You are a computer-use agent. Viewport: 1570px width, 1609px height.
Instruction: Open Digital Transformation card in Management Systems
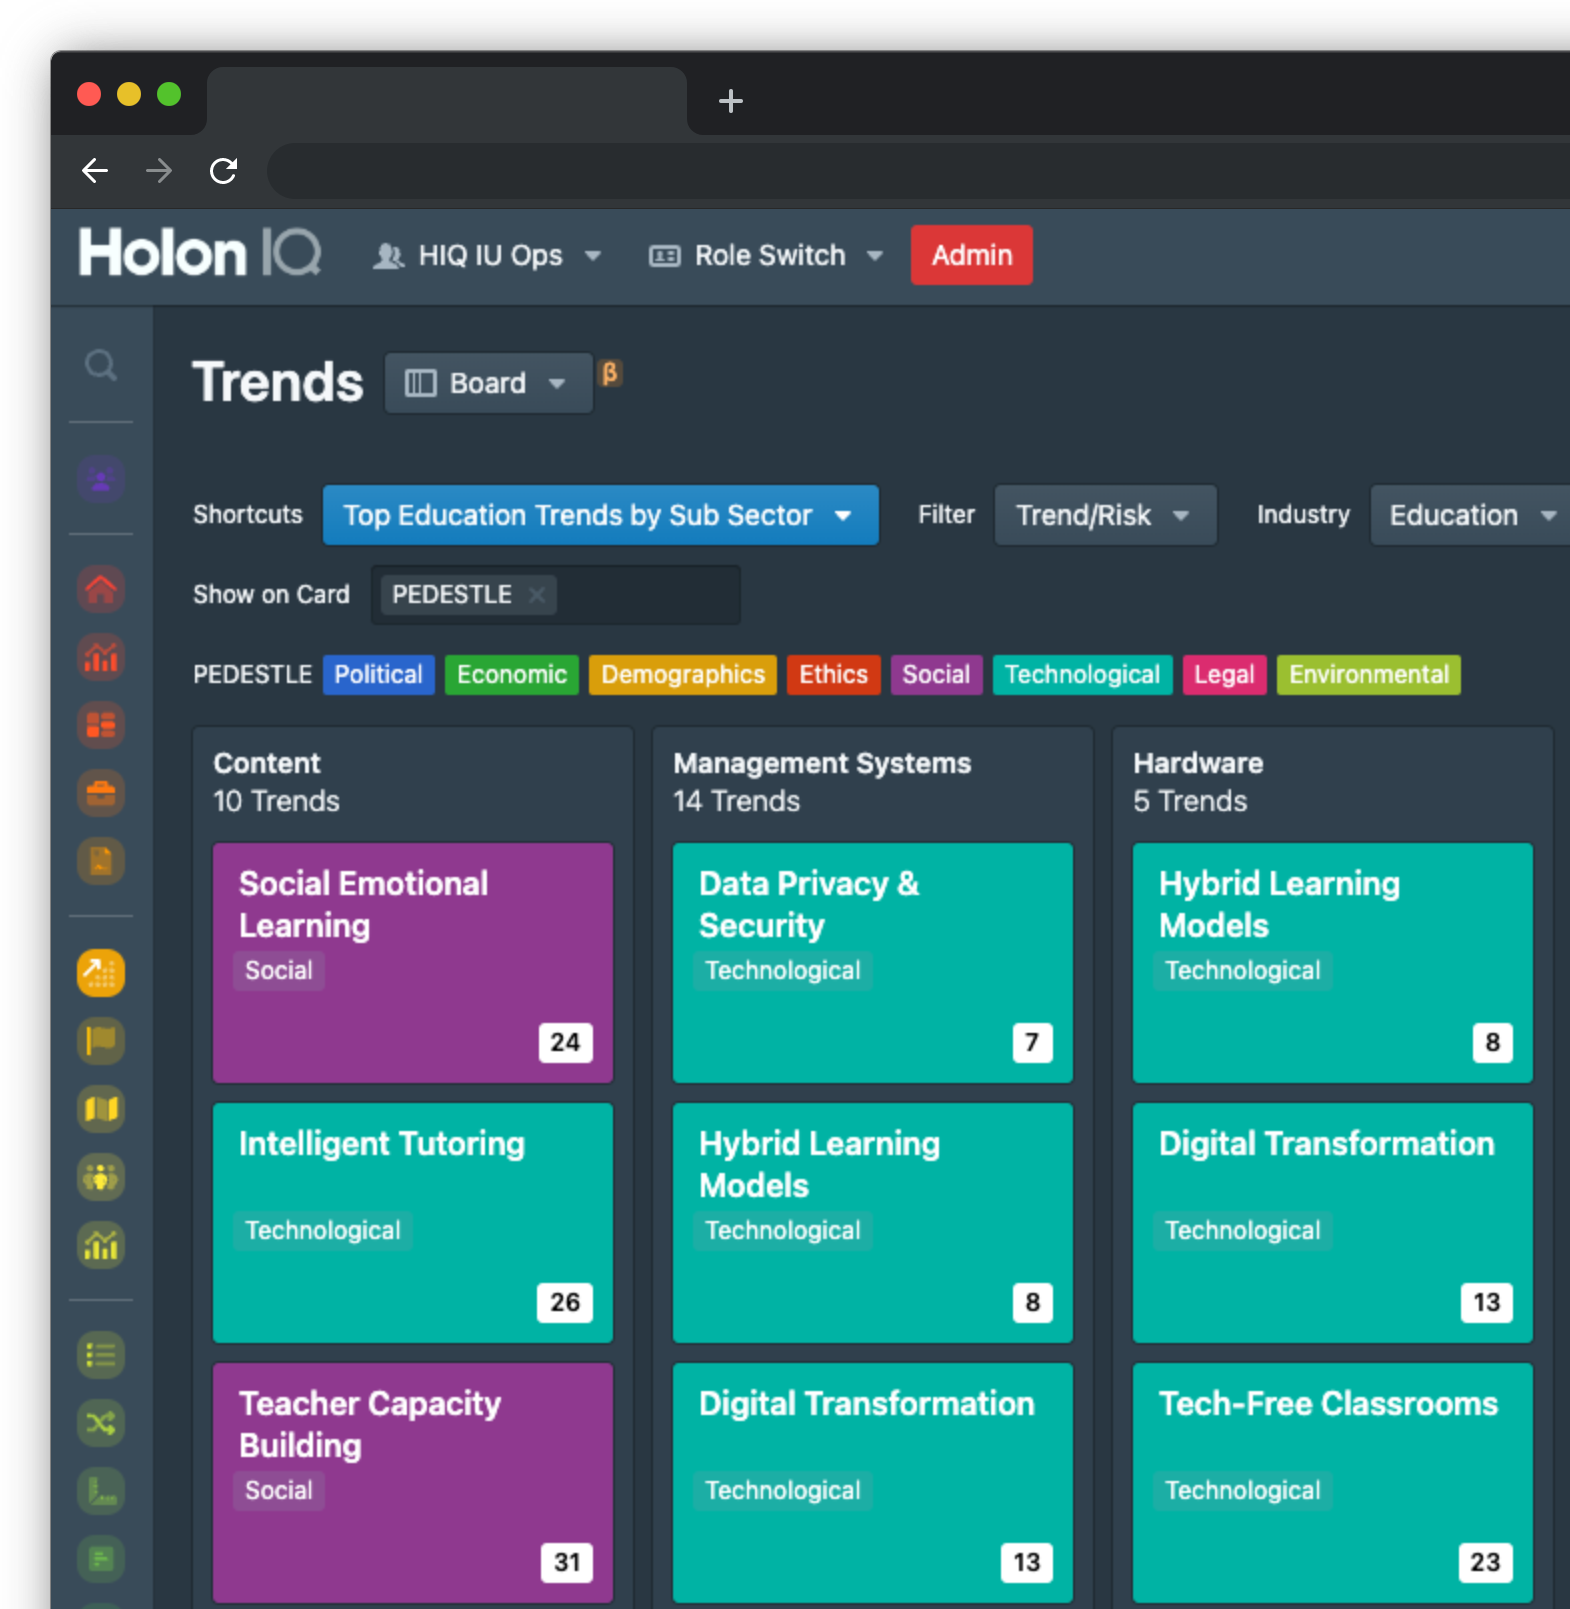(x=873, y=1483)
